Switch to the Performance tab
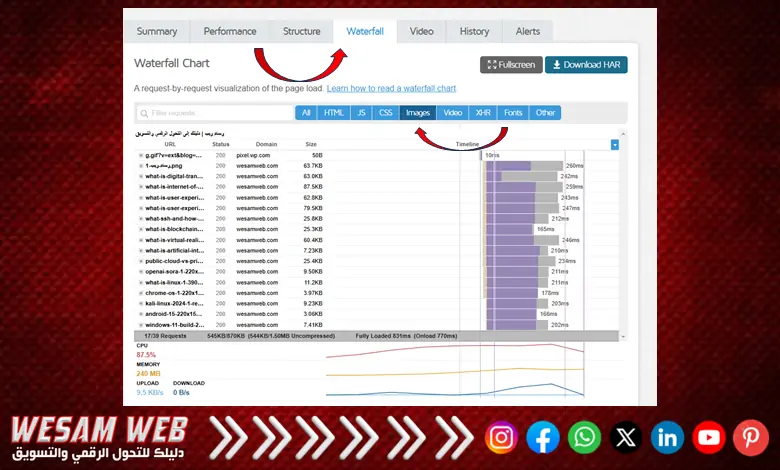The width and height of the screenshot is (780, 470). point(230,31)
